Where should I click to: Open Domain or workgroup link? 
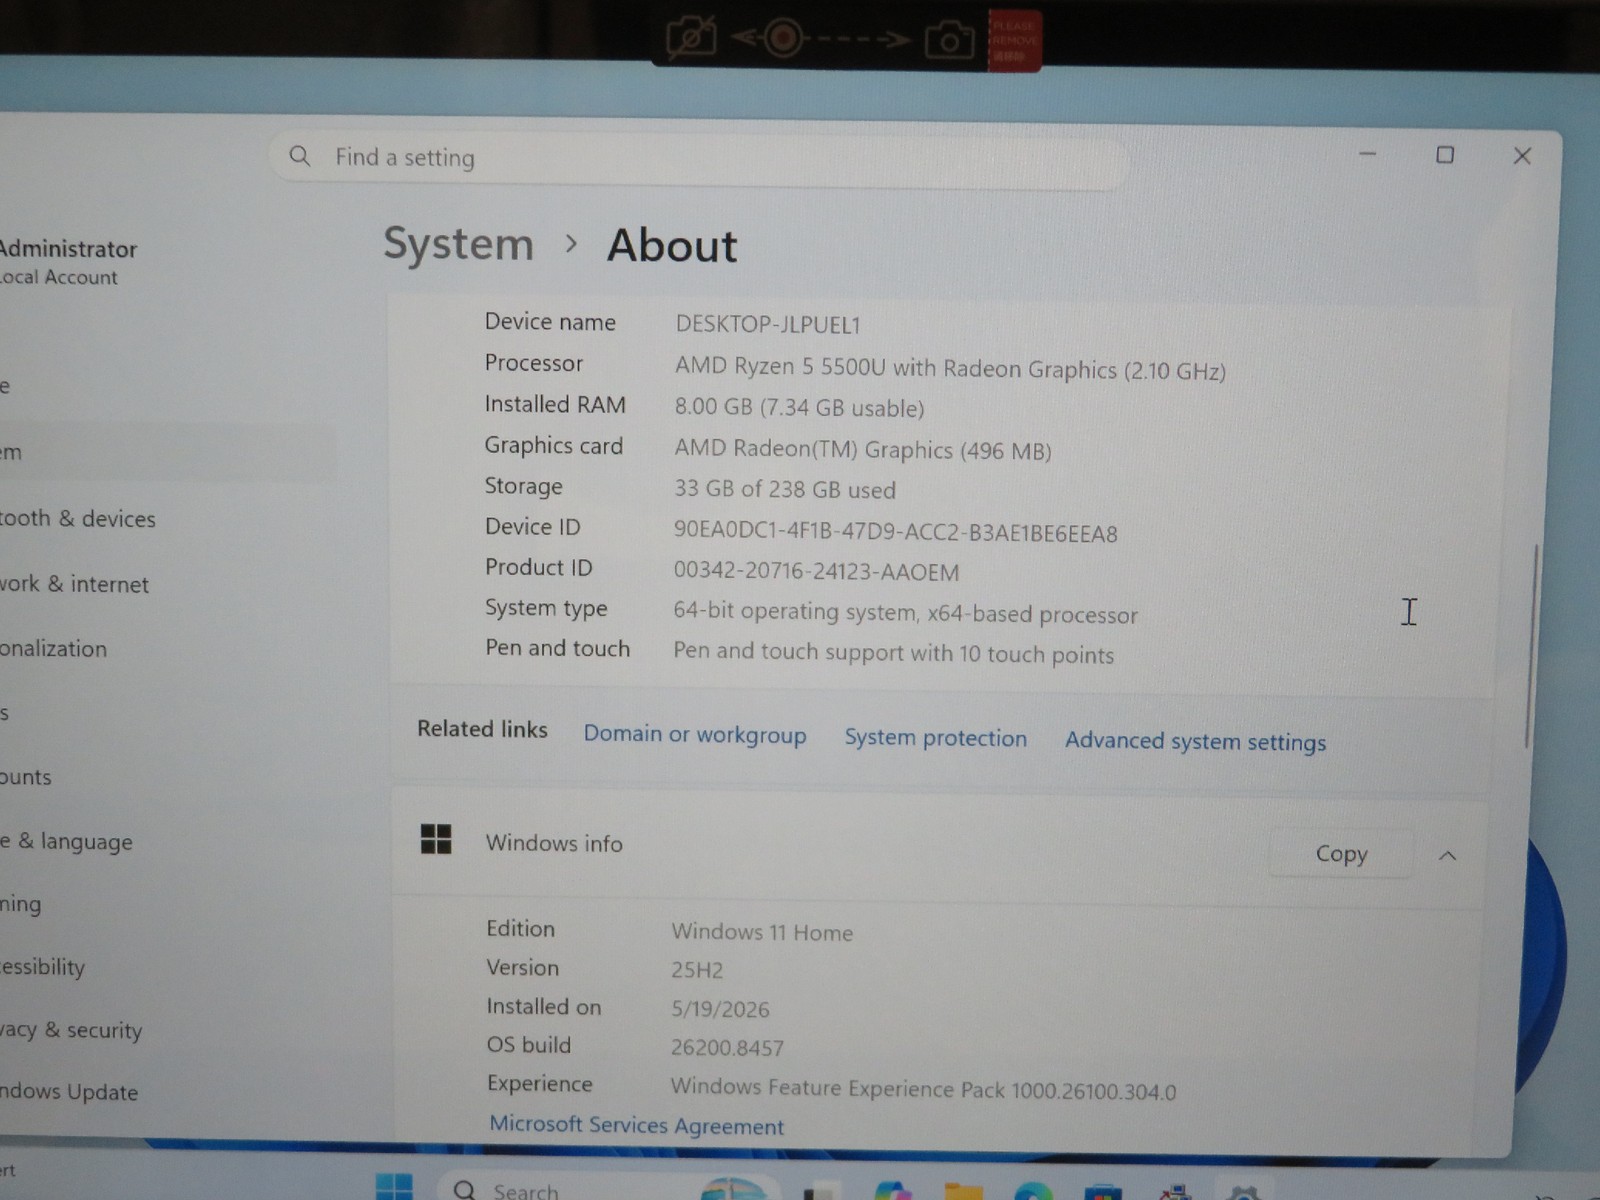coord(695,734)
